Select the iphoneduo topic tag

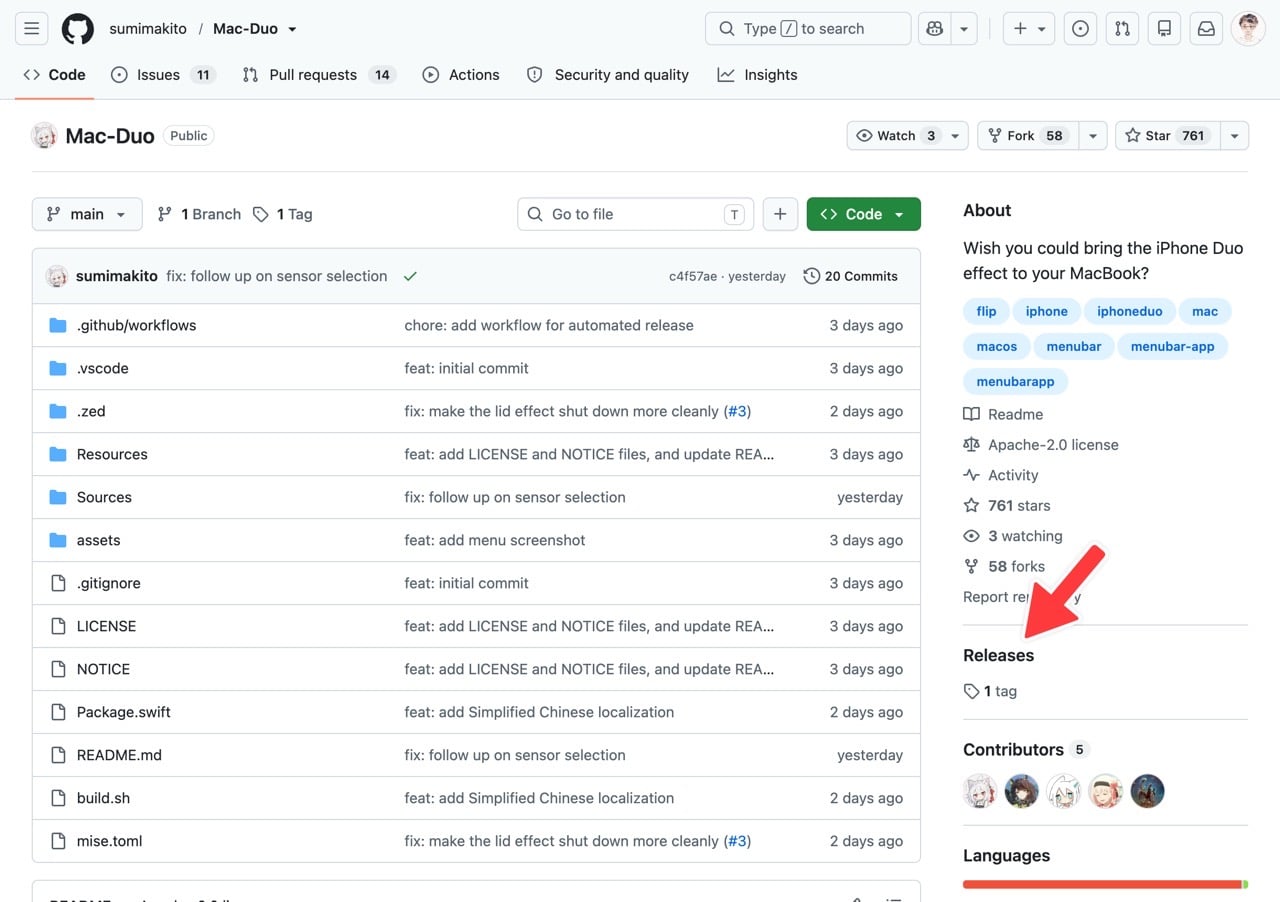[1129, 311]
